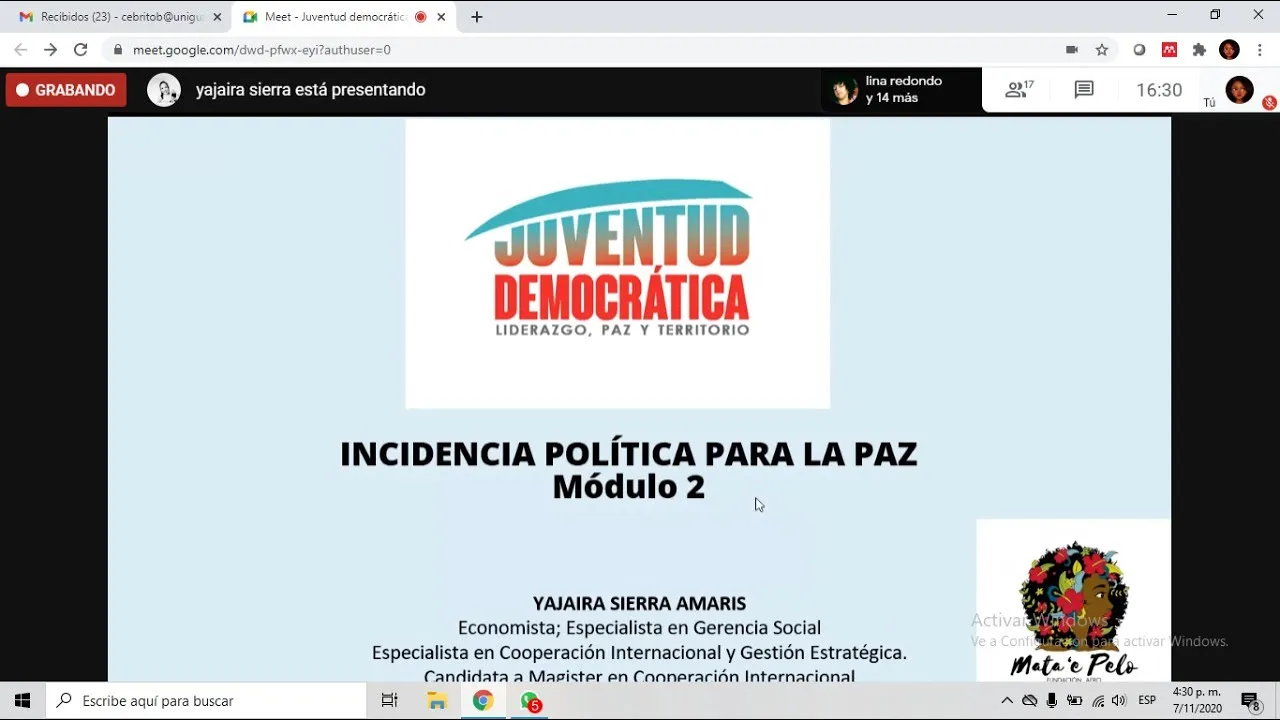Open the Chrome profile avatar
The height and width of the screenshot is (720, 1280).
[x=1230, y=50]
